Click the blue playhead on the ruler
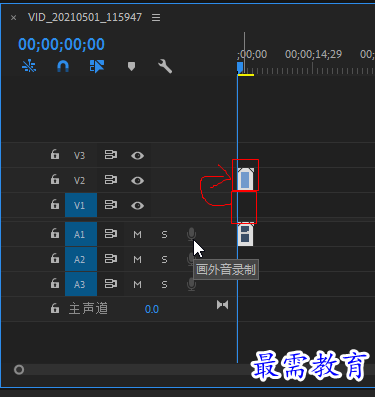Image resolution: width=375 pixels, height=397 pixels. pyautogui.click(x=240, y=67)
